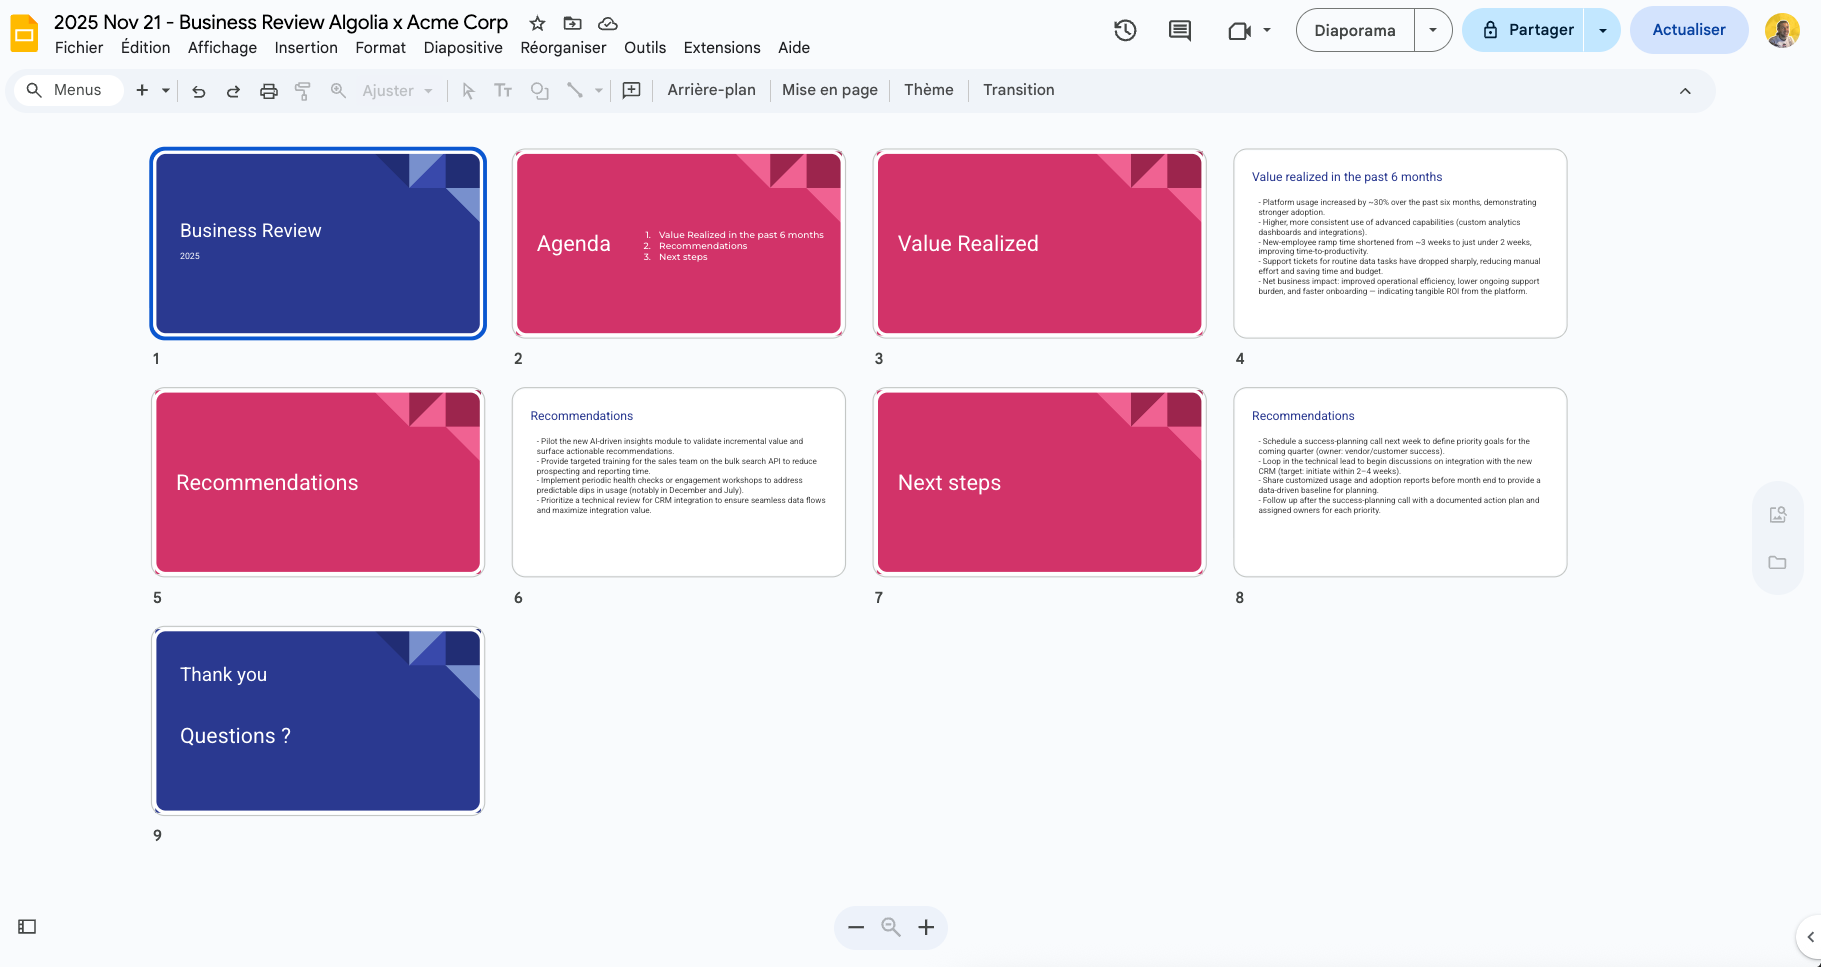Open the Diapositive menu
Image resolution: width=1821 pixels, height=967 pixels.
point(463,47)
